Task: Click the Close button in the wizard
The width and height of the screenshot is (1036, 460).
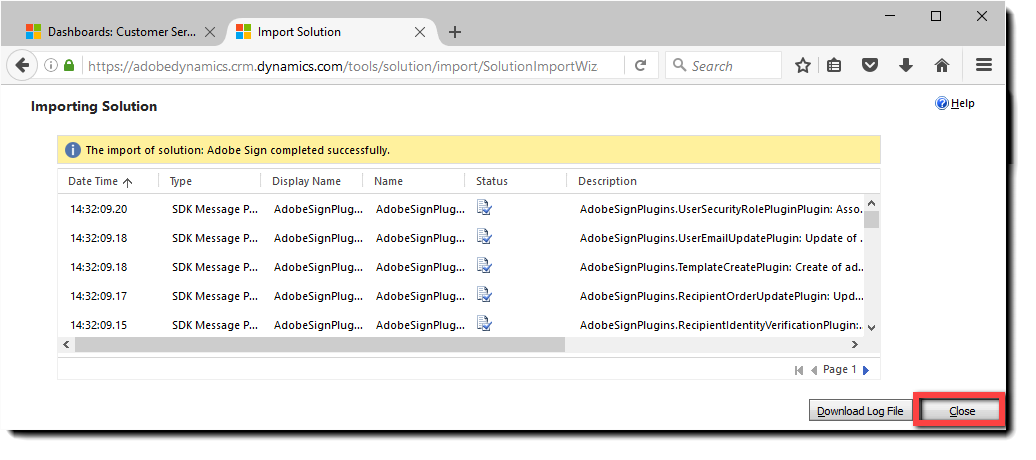Action: tap(962, 411)
